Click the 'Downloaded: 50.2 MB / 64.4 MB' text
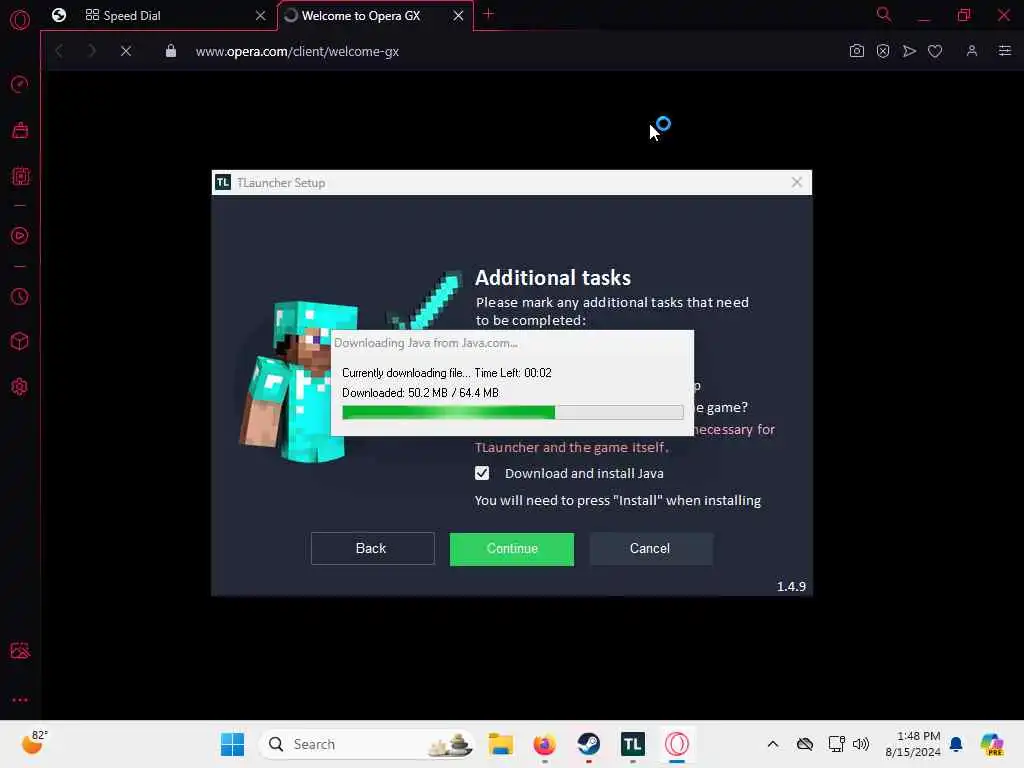 click(x=421, y=393)
